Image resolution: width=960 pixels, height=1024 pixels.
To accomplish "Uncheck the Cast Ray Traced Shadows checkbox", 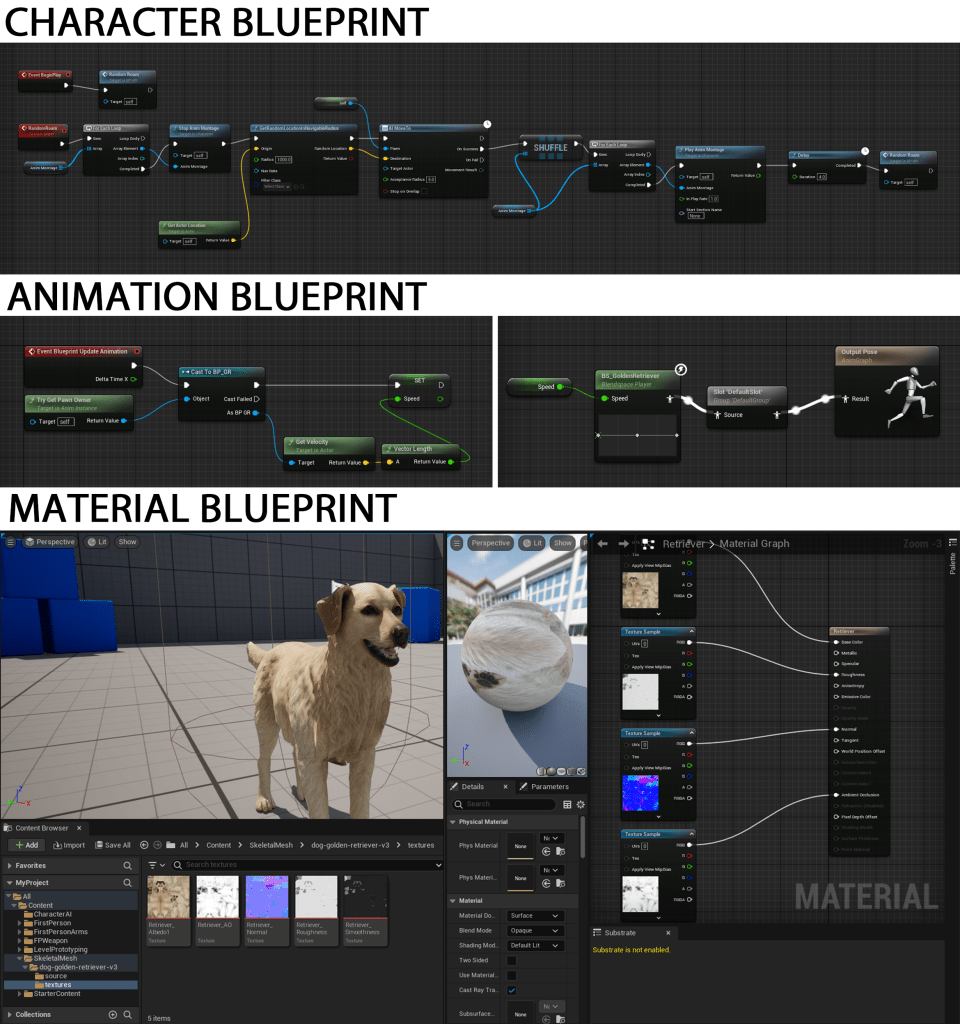I will click(x=512, y=990).
